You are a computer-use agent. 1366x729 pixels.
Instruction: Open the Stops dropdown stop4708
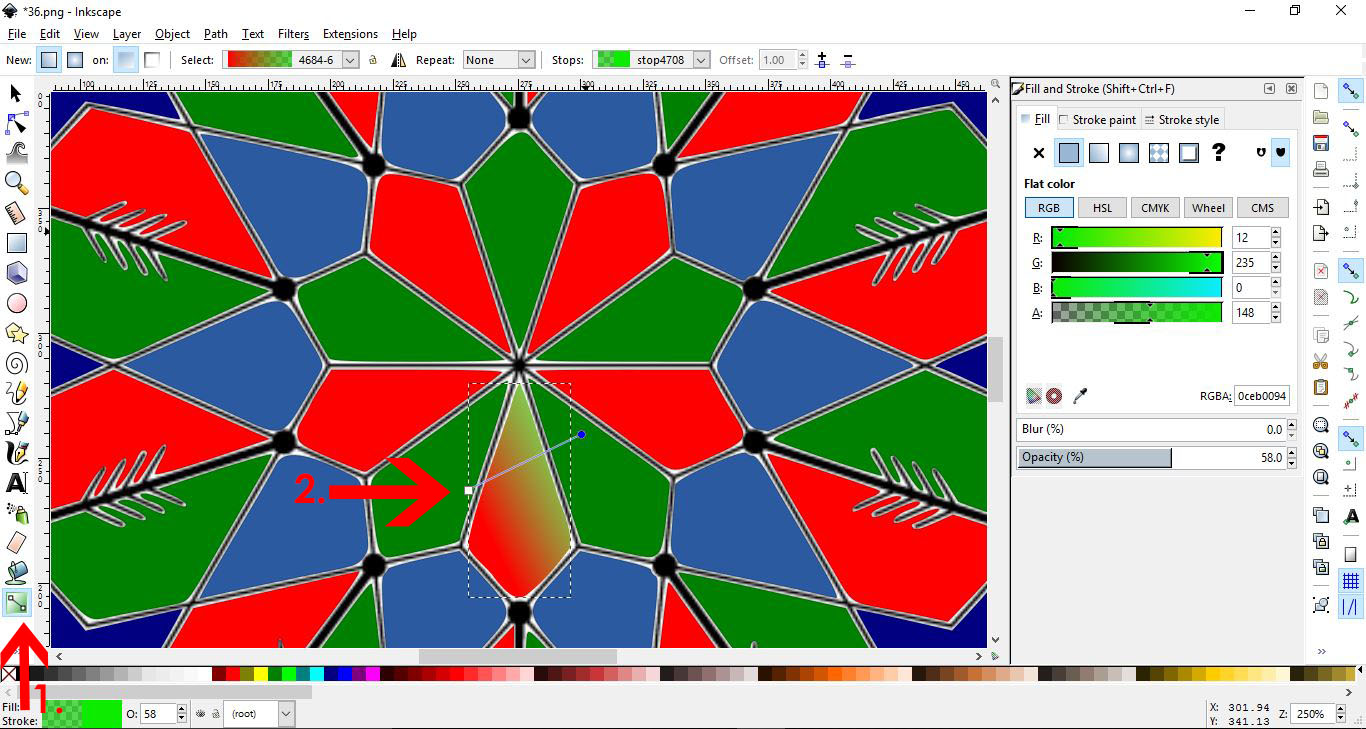pyautogui.click(x=651, y=60)
